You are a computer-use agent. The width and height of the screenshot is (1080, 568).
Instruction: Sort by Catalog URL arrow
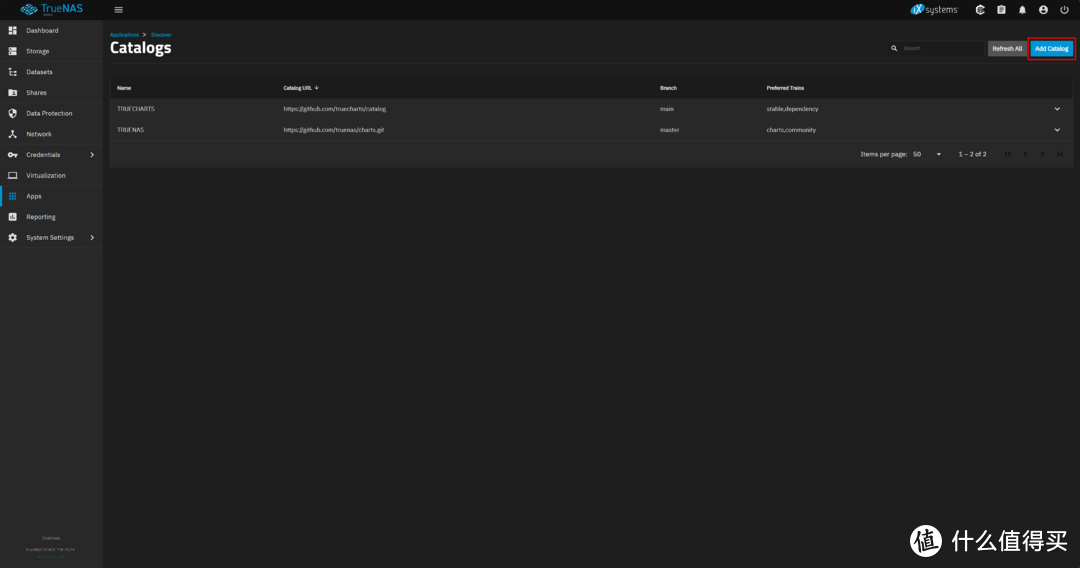pos(316,88)
